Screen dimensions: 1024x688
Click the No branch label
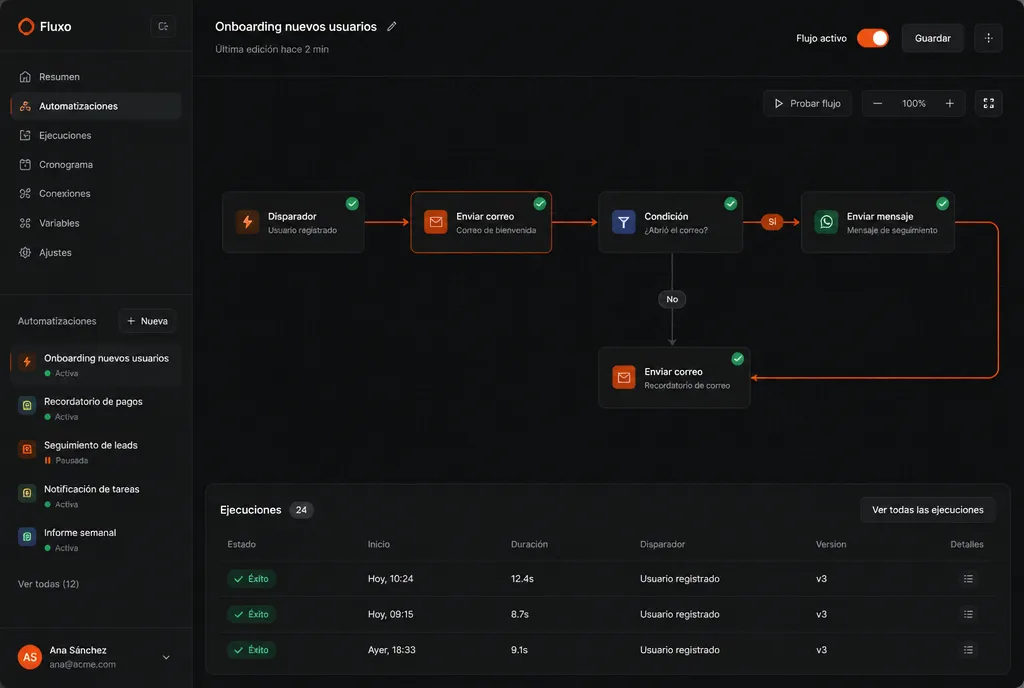pos(672,299)
